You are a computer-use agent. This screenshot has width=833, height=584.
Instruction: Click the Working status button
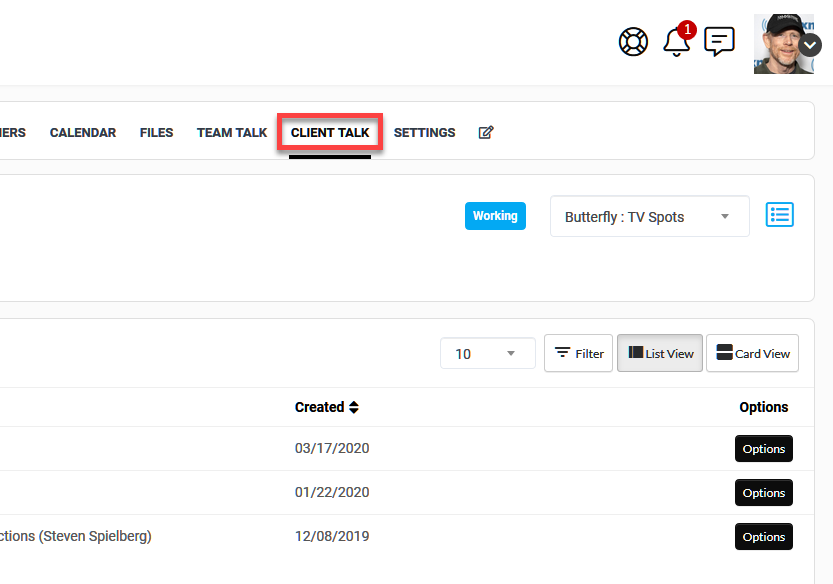coord(495,216)
